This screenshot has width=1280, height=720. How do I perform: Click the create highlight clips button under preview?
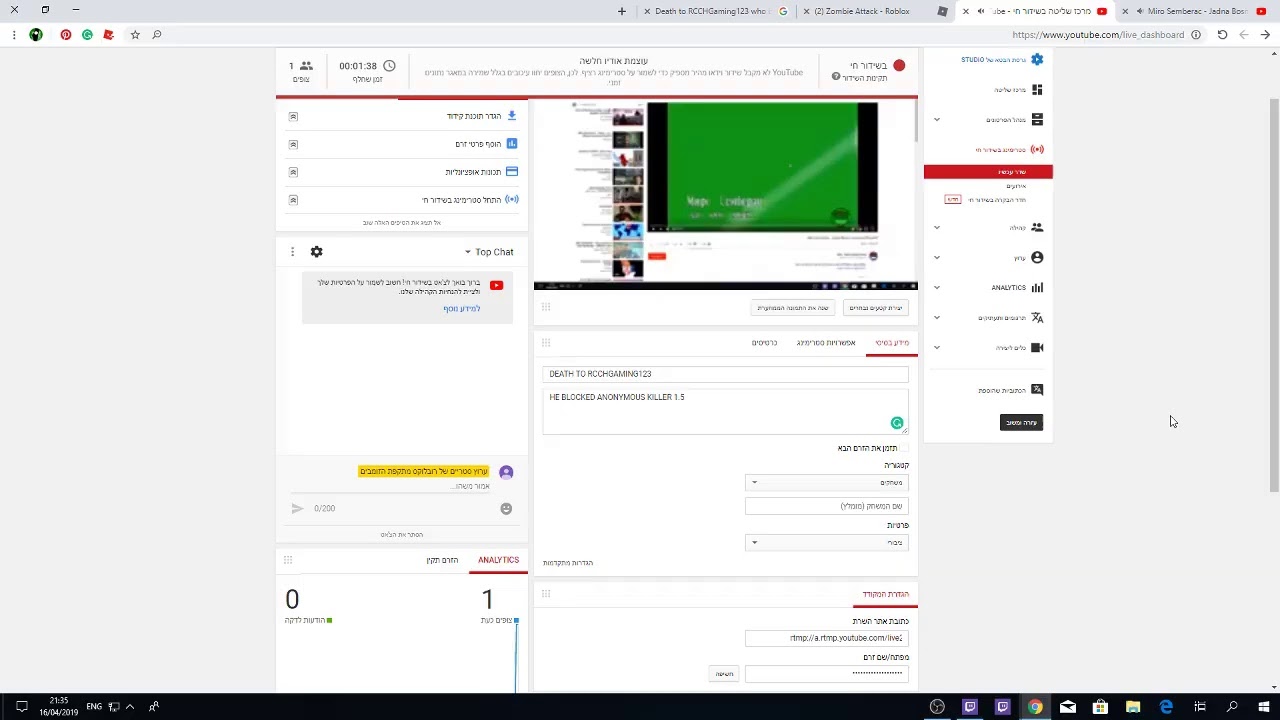pos(876,308)
